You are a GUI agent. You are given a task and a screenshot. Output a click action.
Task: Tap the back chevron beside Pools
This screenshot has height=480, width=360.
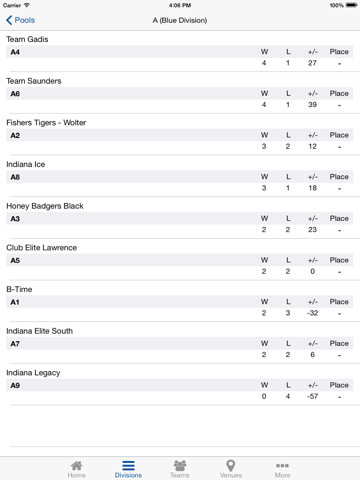9,20
